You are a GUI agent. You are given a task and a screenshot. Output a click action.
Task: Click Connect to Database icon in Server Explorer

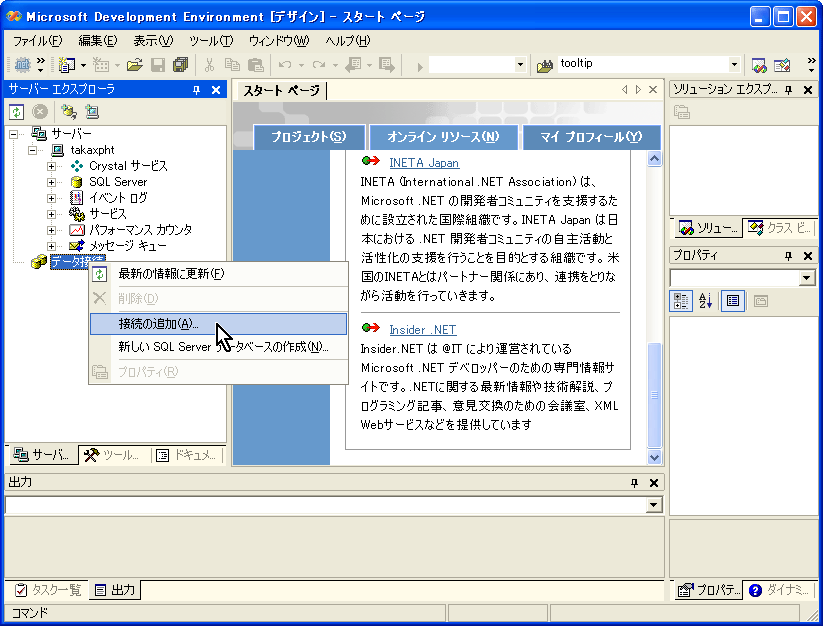pos(69,112)
